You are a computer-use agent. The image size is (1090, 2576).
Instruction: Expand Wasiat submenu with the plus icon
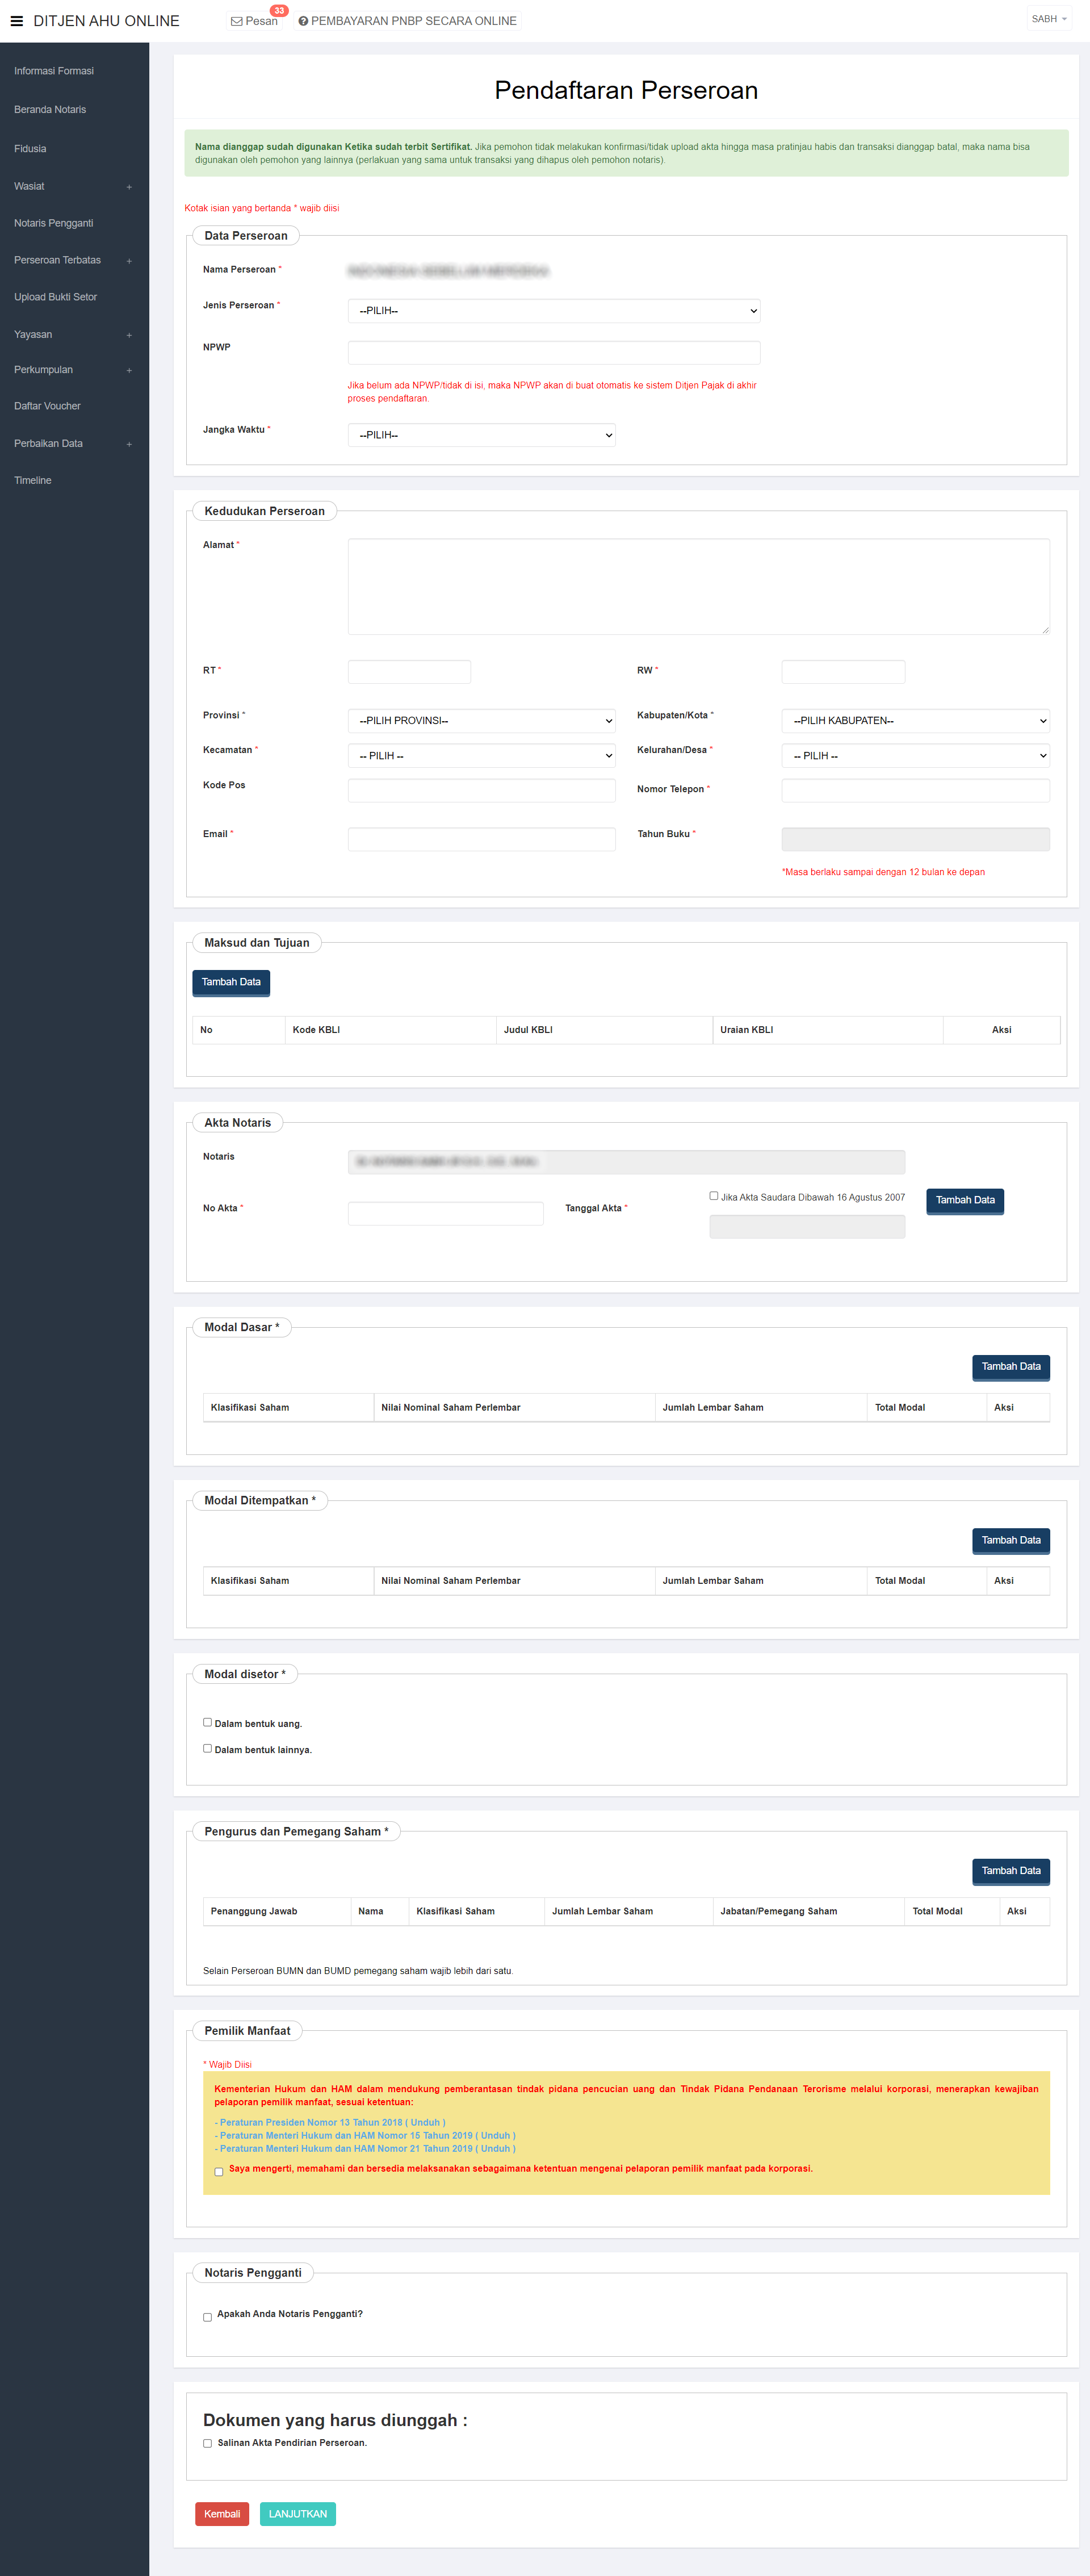[x=129, y=187]
